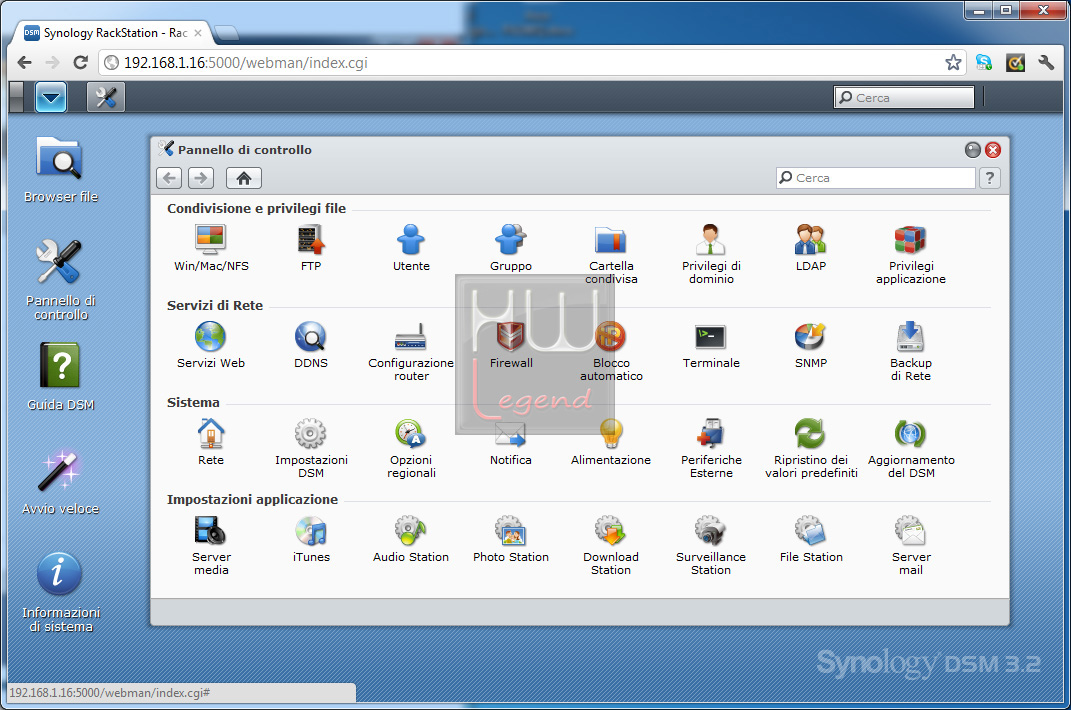Open Privilegi di dominio

[x=711, y=254]
